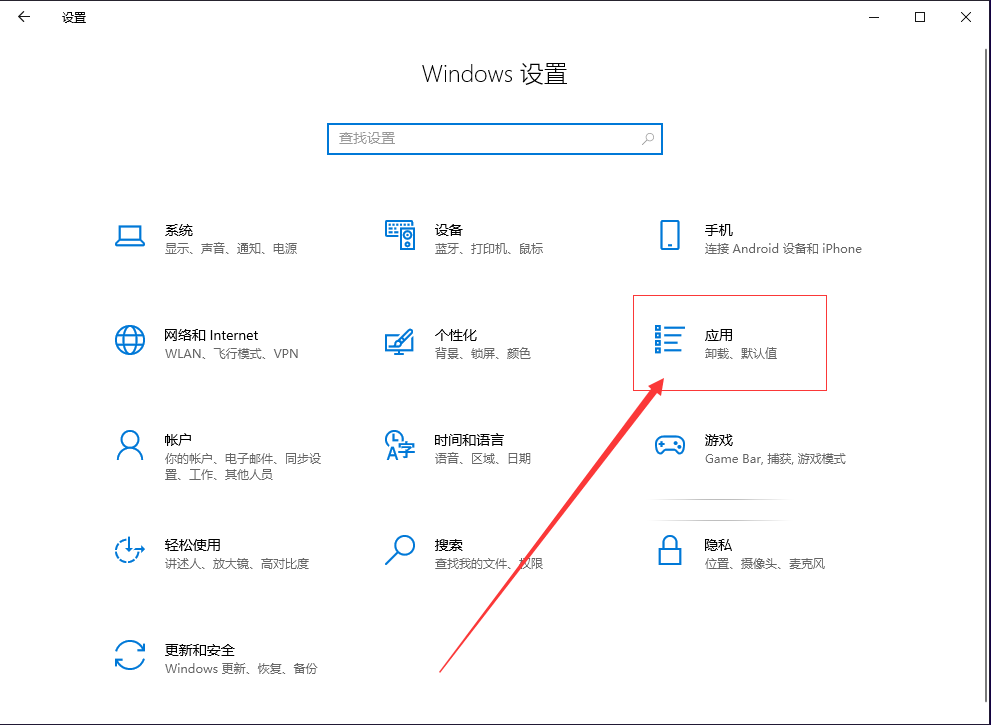Click the 设置 window title text
Screen dimensions: 991x725
tap(74, 18)
